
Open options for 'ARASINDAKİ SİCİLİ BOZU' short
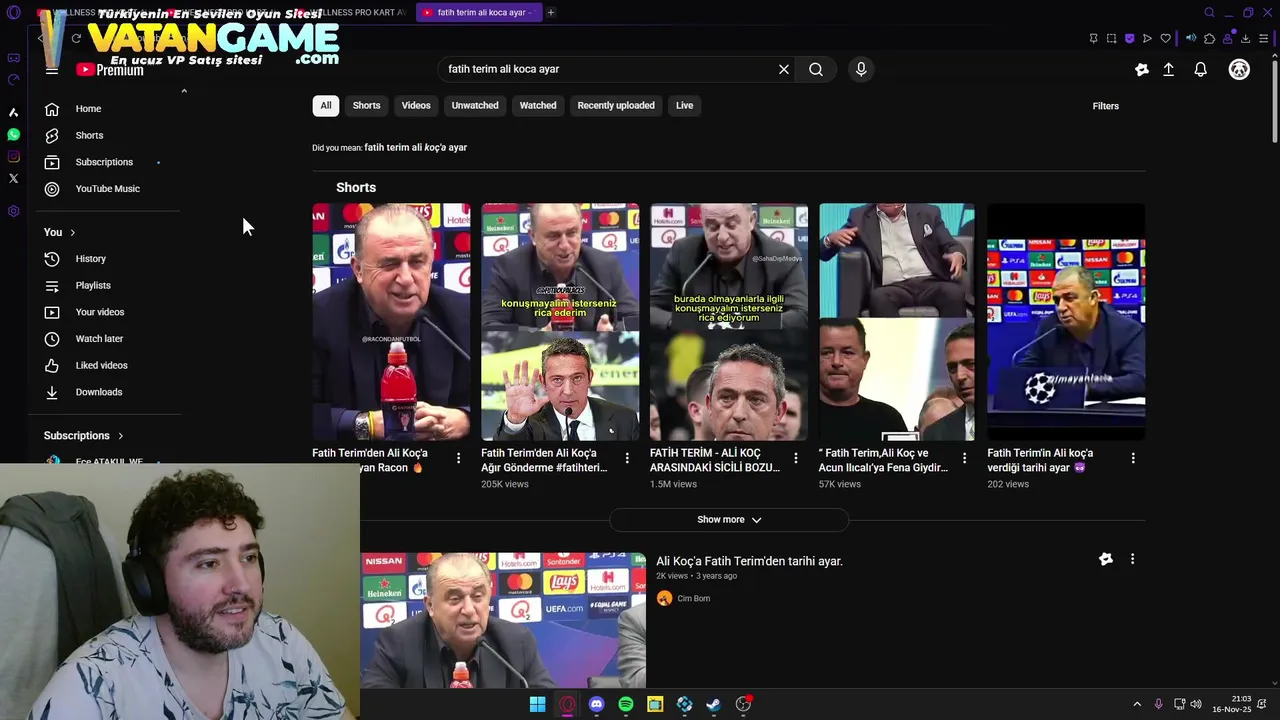796,458
